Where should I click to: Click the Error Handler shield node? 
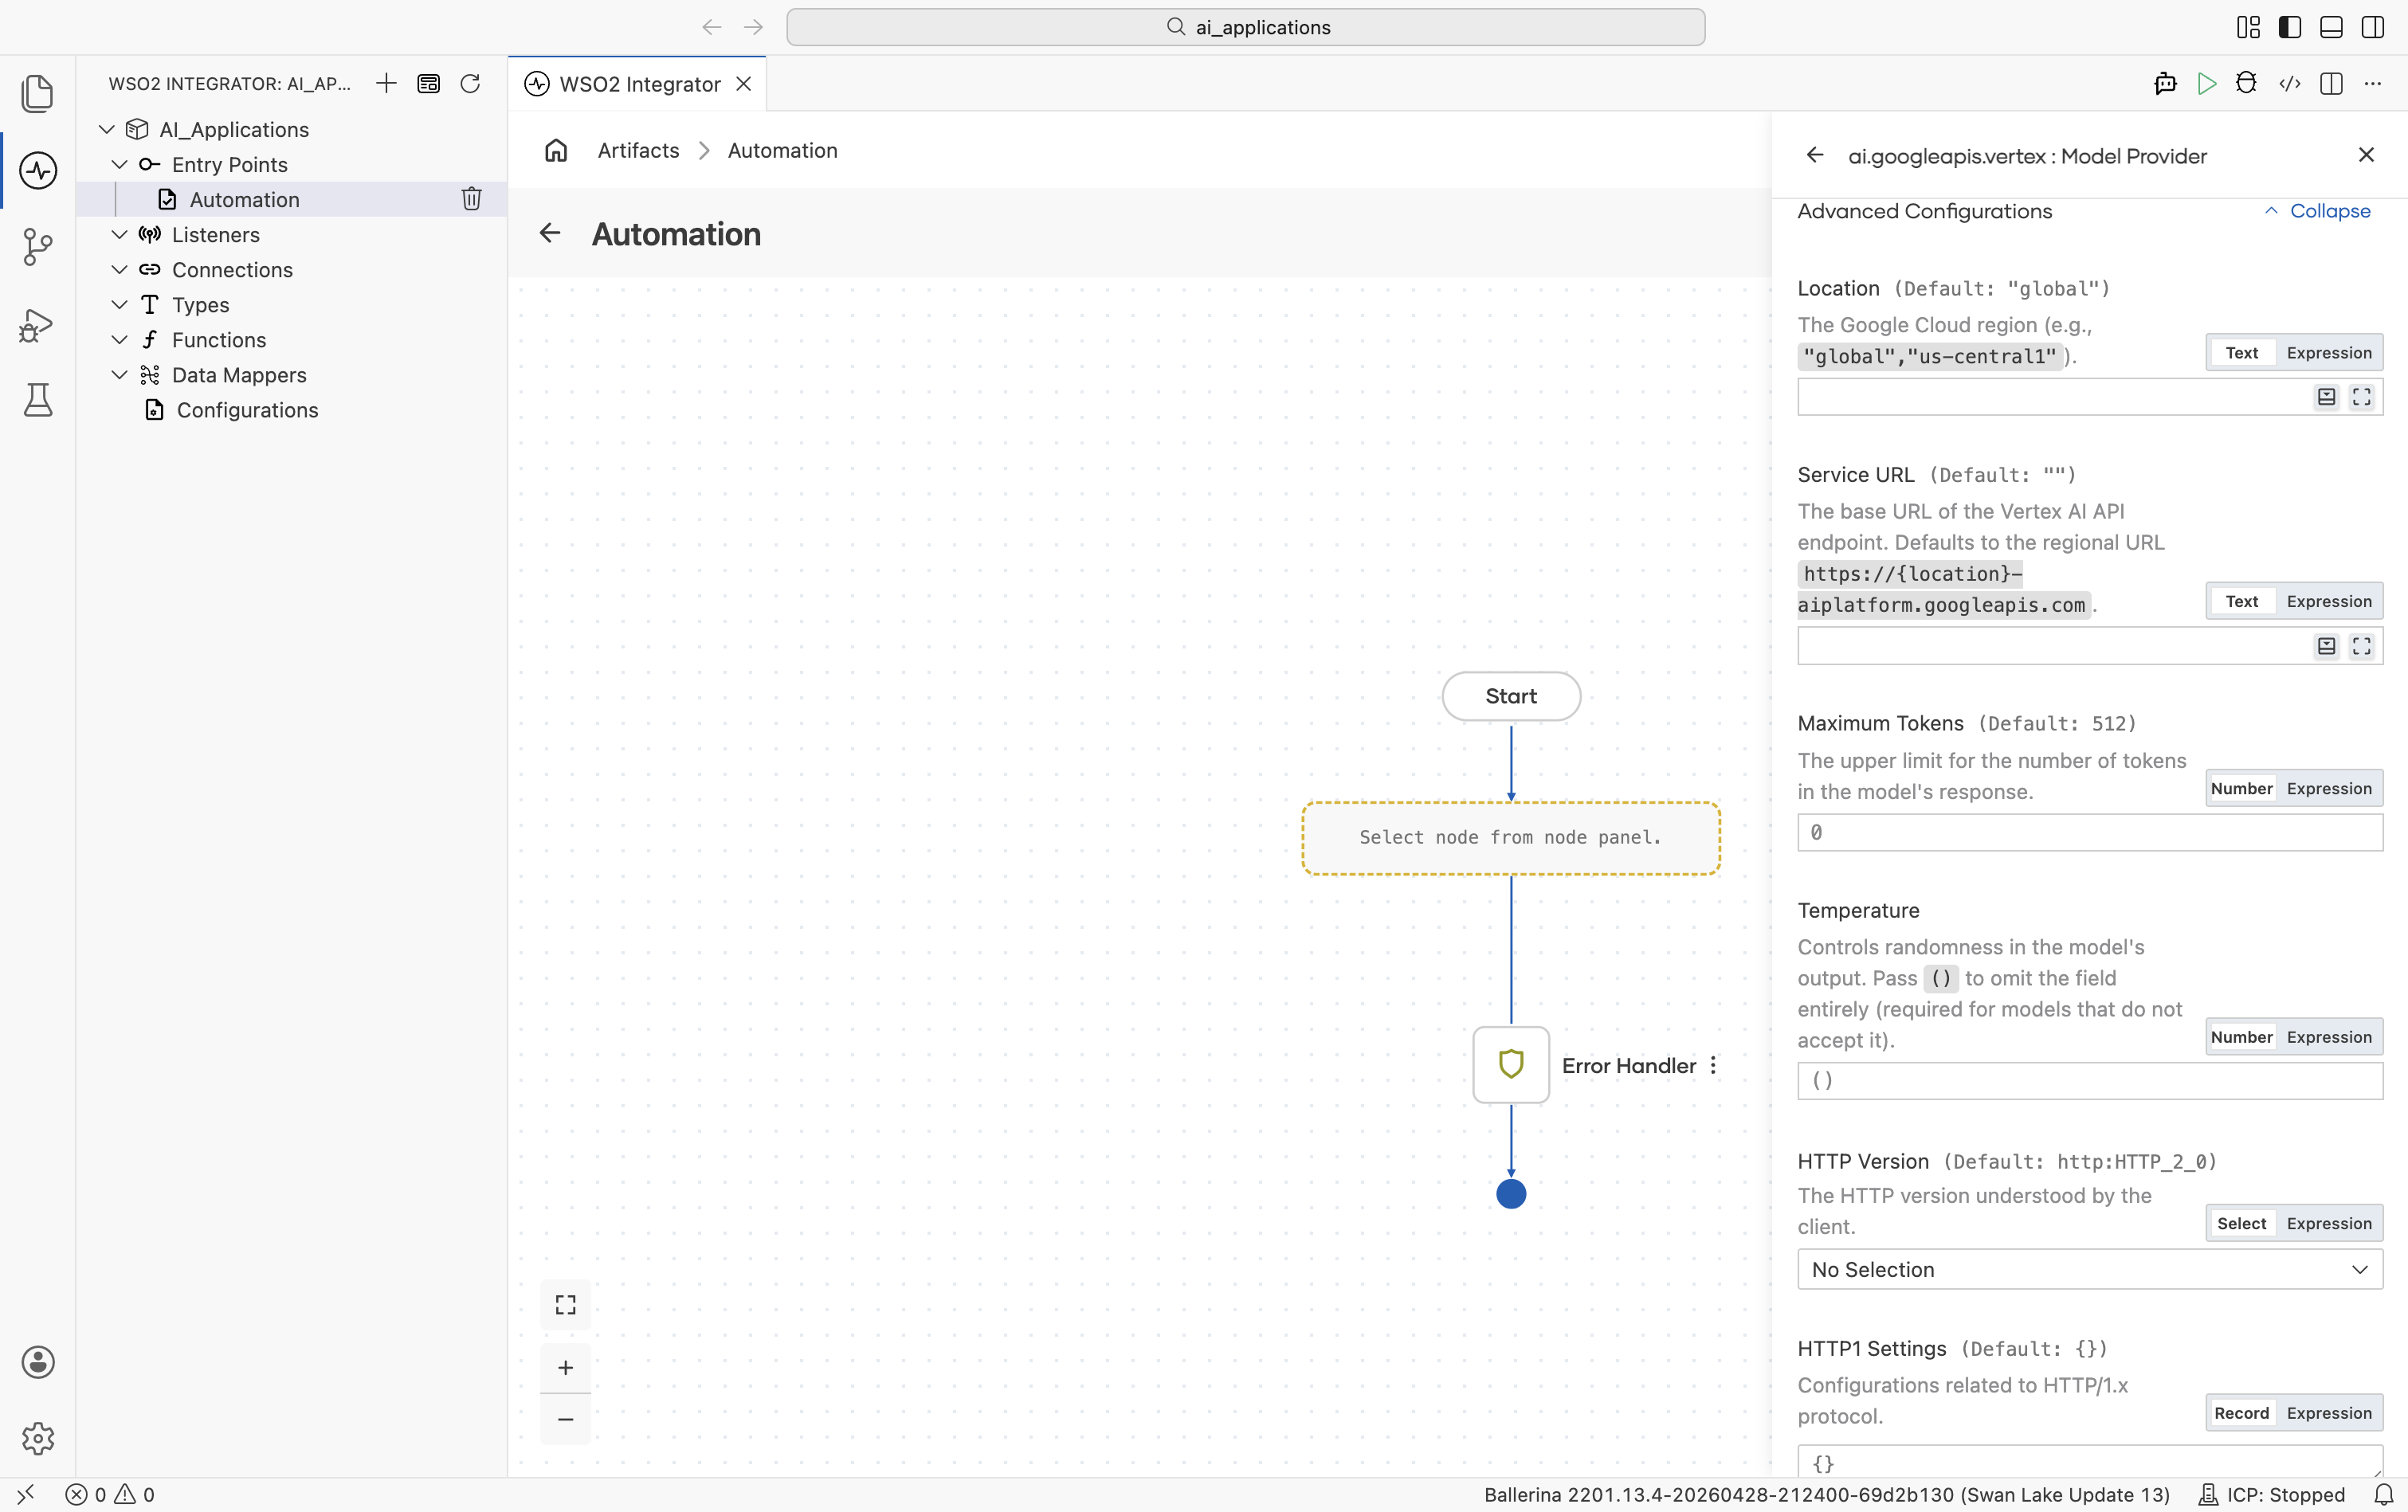(1511, 1065)
